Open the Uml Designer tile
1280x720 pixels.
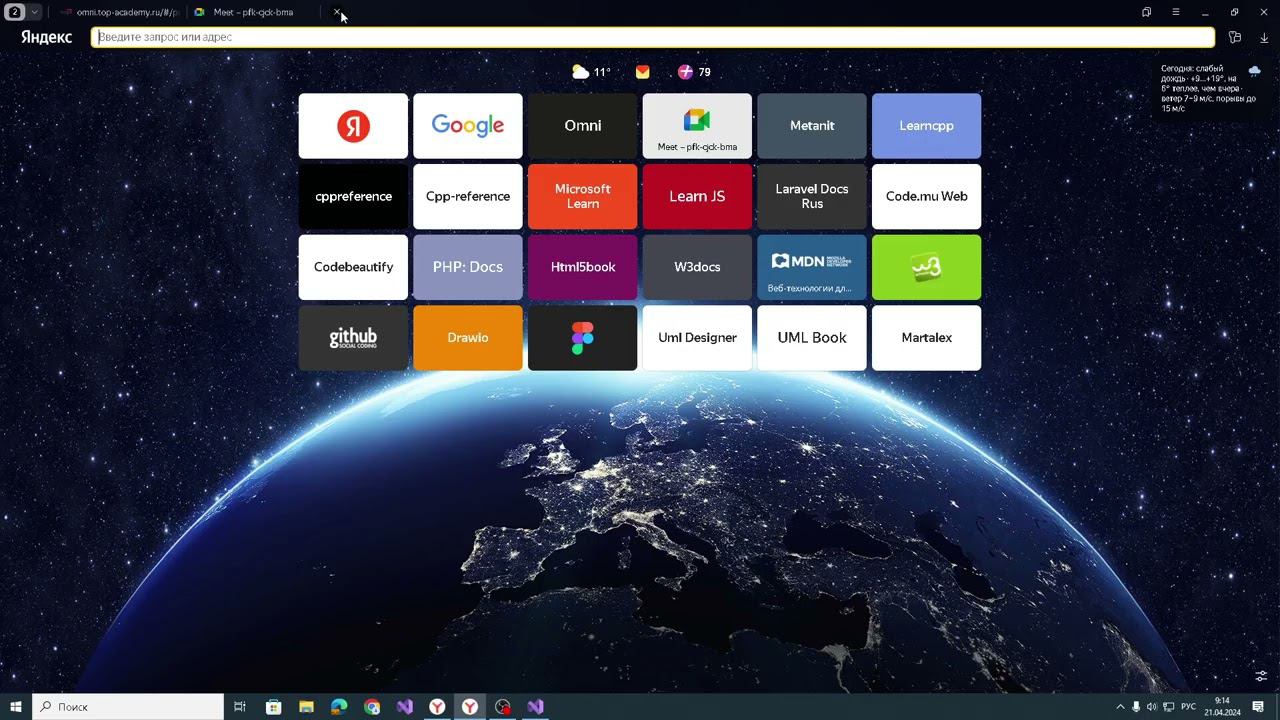tap(697, 338)
